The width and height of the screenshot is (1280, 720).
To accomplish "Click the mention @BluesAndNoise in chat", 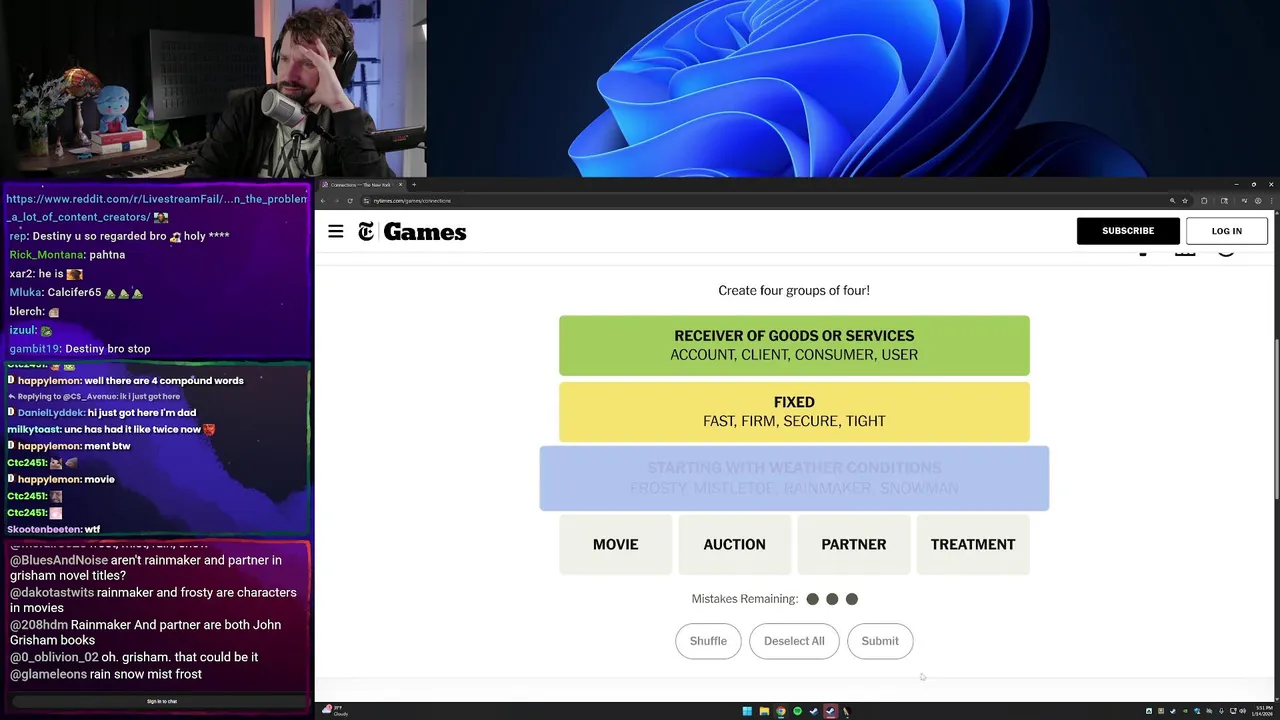I will [59, 561].
